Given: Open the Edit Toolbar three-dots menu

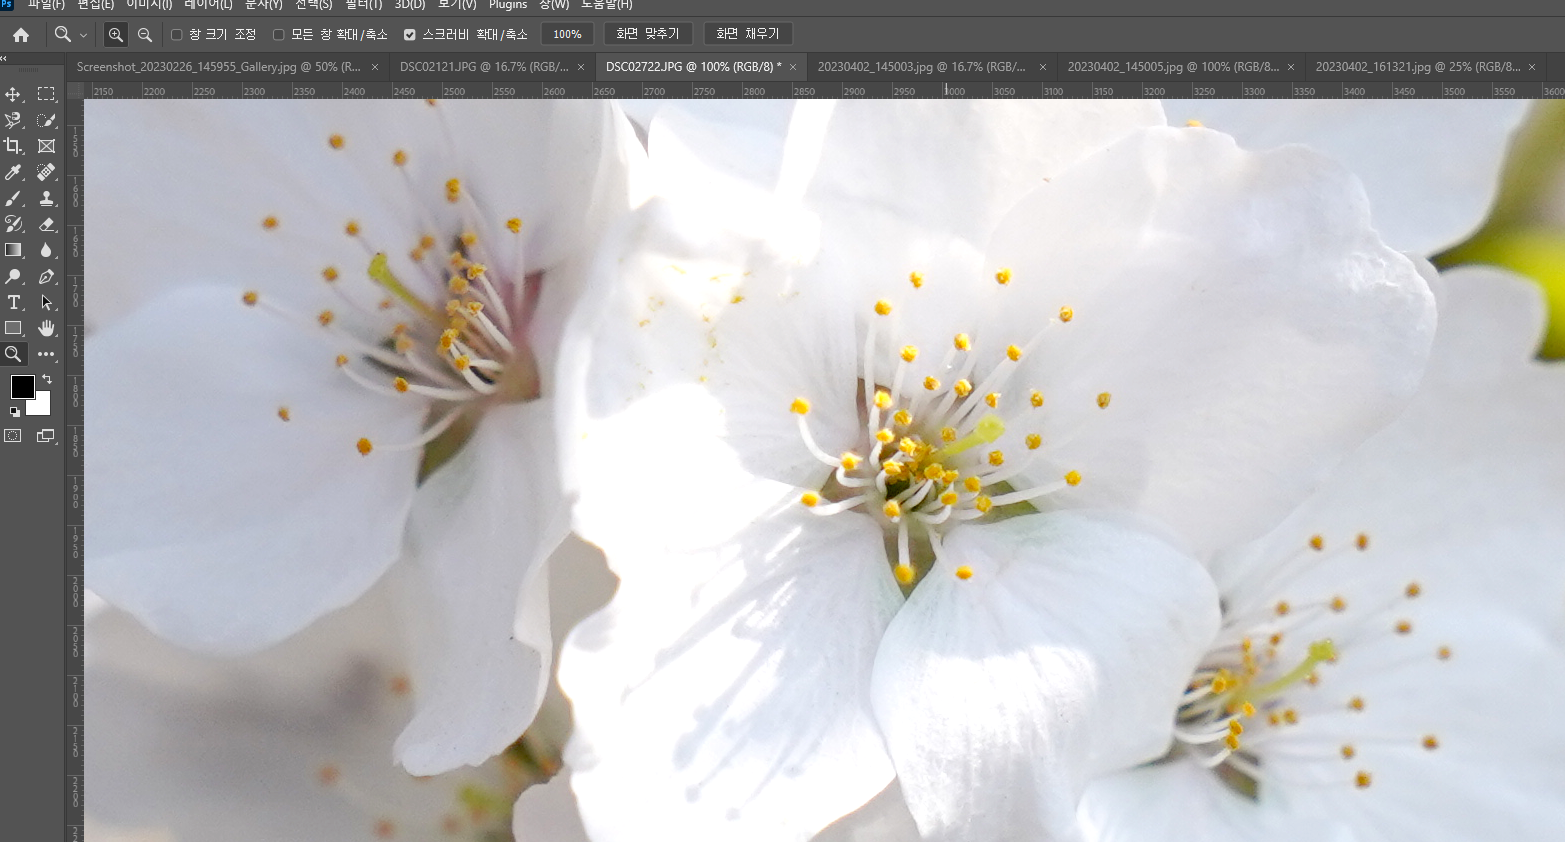Looking at the screenshot, I should click(46, 354).
